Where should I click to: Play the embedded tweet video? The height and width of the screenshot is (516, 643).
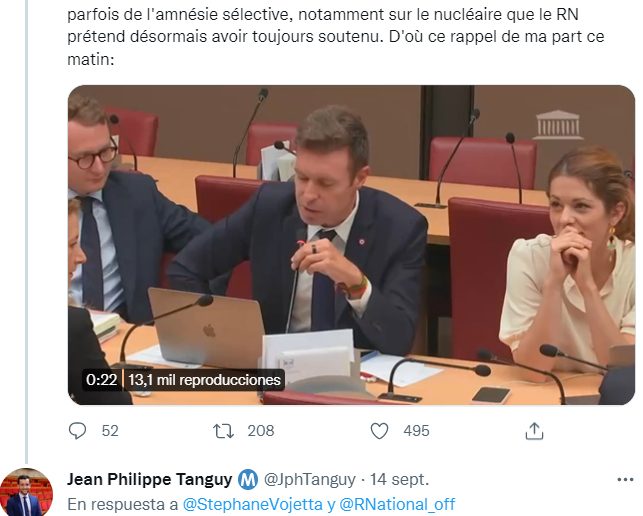[351, 245]
